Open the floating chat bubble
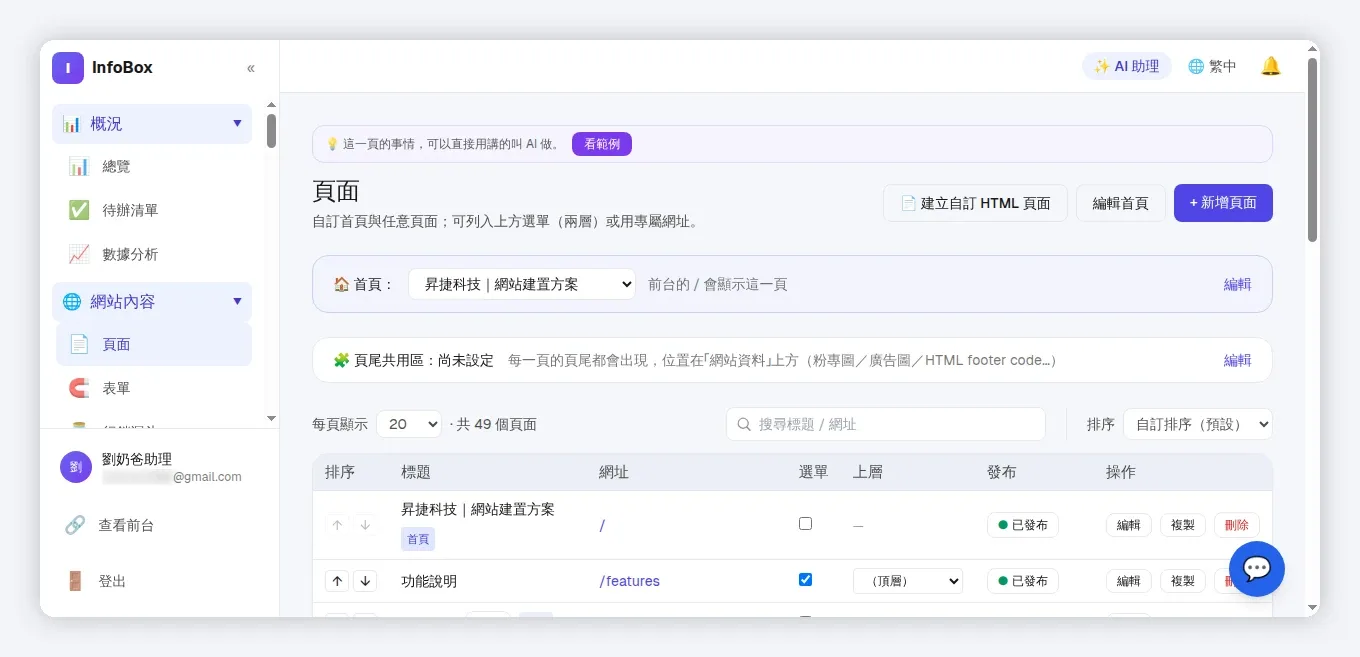Screen dimensions: 1360x657 pyautogui.click(x=1257, y=569)
